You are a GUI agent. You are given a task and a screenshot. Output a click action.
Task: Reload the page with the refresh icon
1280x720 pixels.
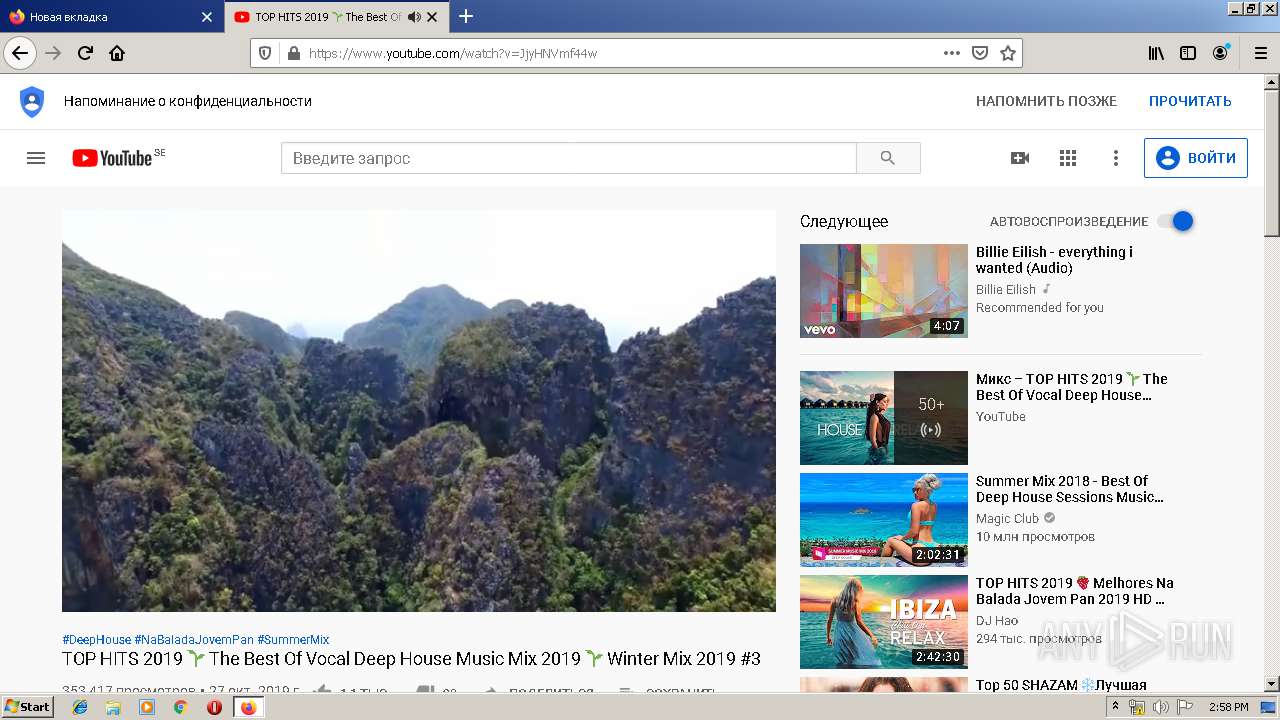click(86, 53)
